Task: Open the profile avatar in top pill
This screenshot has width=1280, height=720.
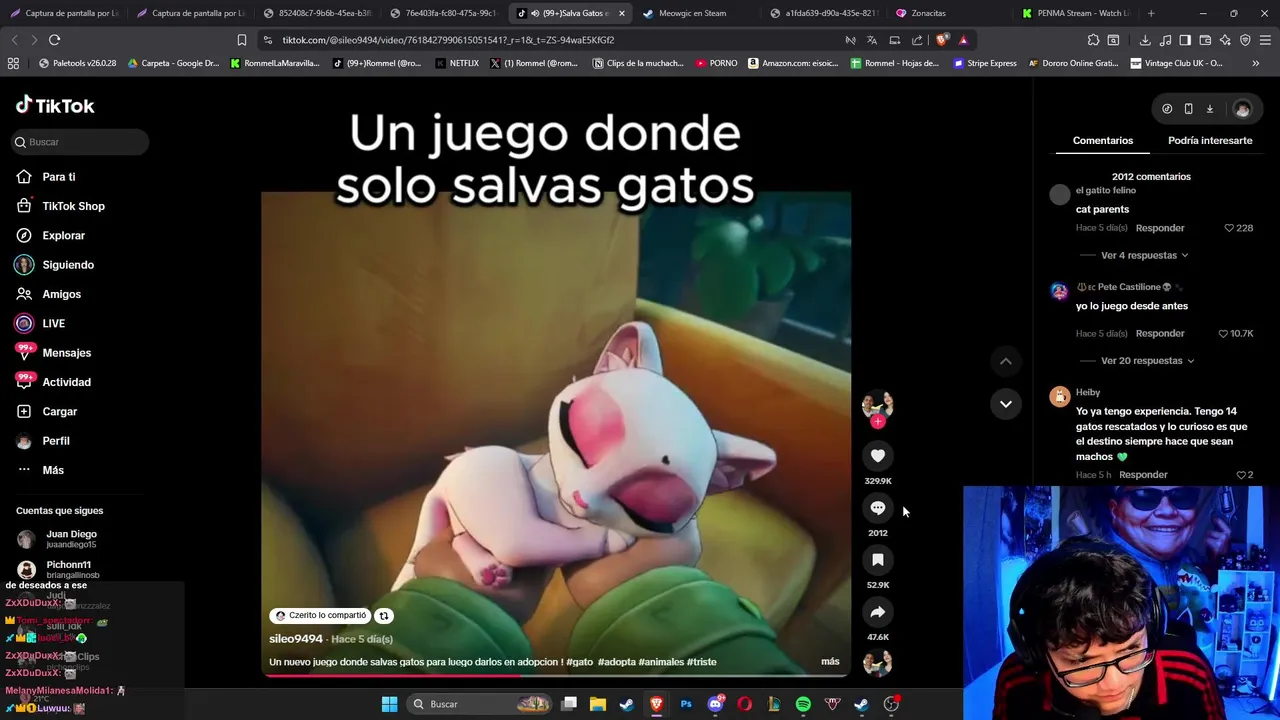Action: (1242, 109)
